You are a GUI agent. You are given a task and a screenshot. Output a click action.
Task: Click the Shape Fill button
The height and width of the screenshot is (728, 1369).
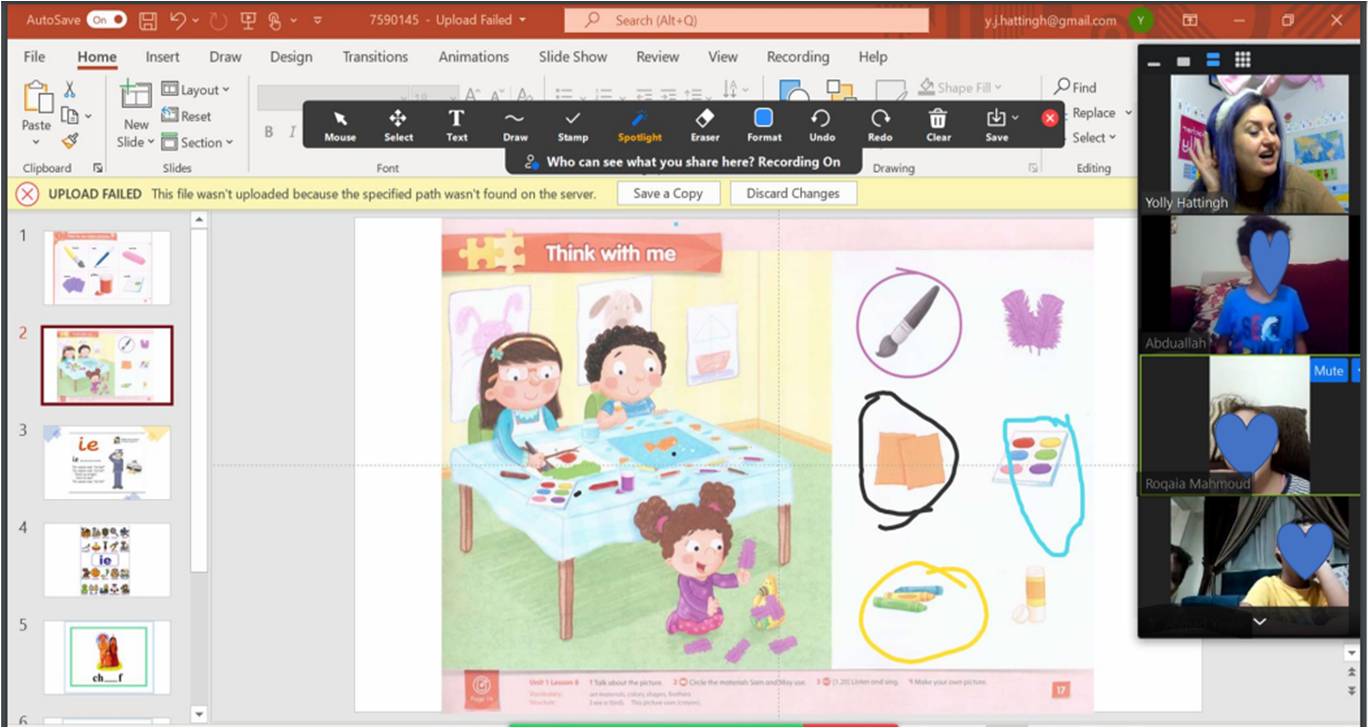(x=959, y=88)
